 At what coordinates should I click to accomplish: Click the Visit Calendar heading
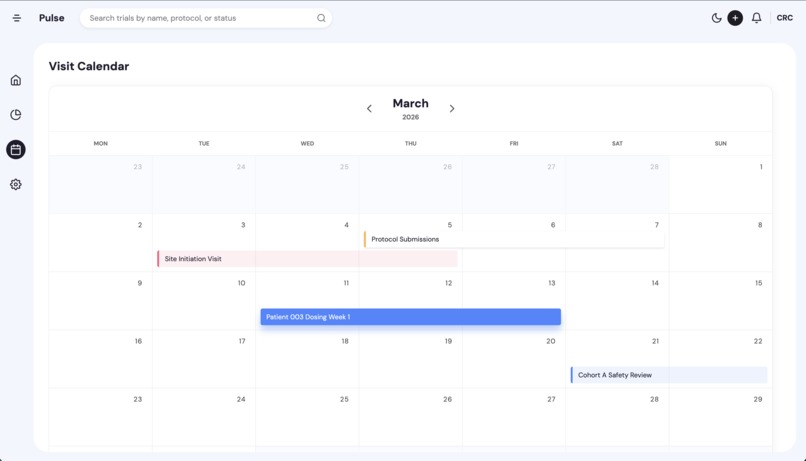(89, 66)
